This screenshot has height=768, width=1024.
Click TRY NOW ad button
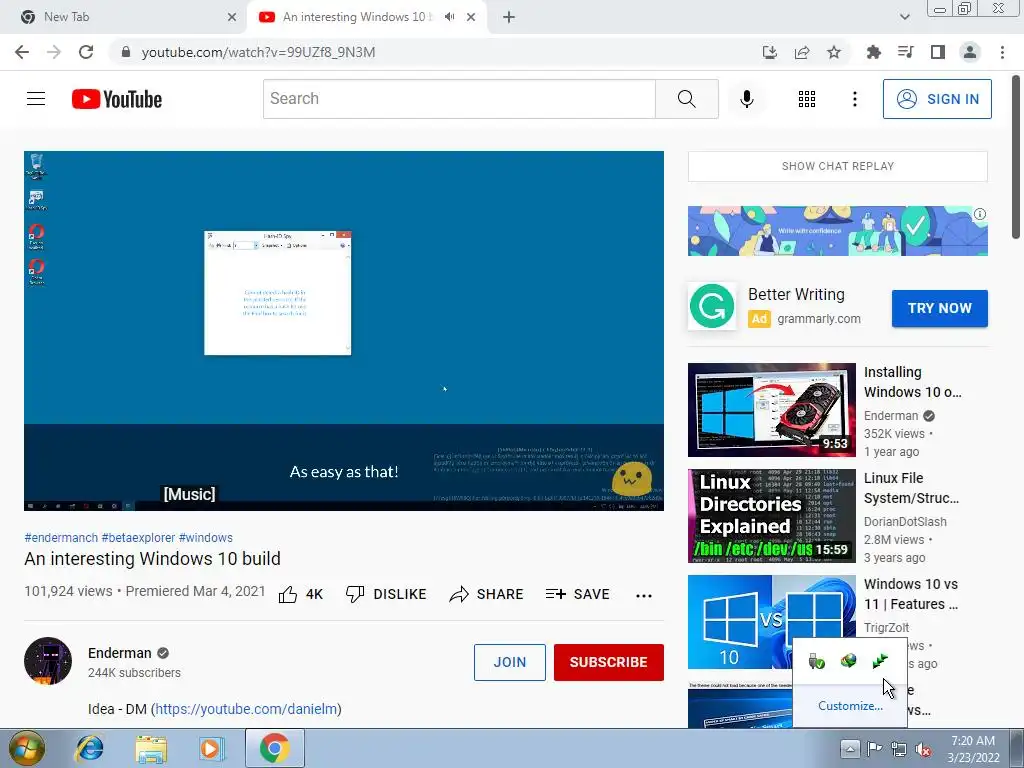(939, 308)
